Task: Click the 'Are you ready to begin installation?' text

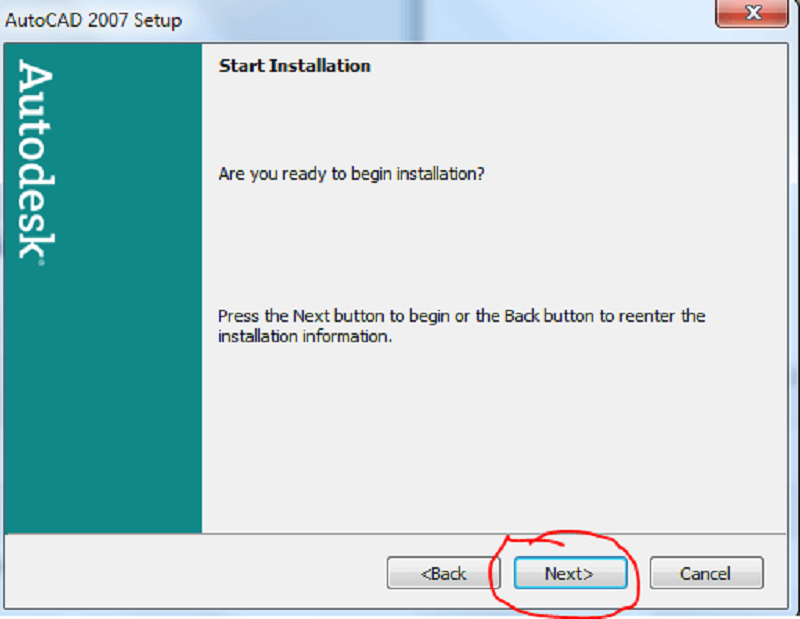Action: pos(351,174)
